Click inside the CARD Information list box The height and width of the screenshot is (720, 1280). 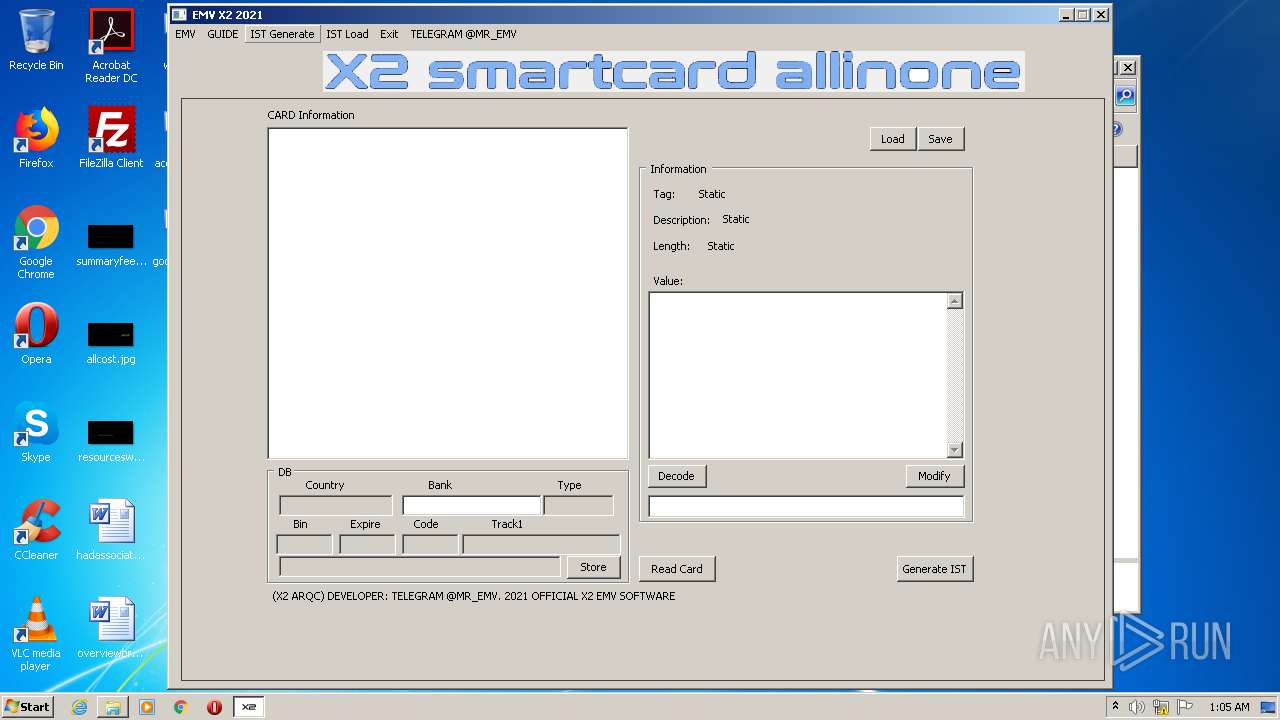click(x=447, y=293)
